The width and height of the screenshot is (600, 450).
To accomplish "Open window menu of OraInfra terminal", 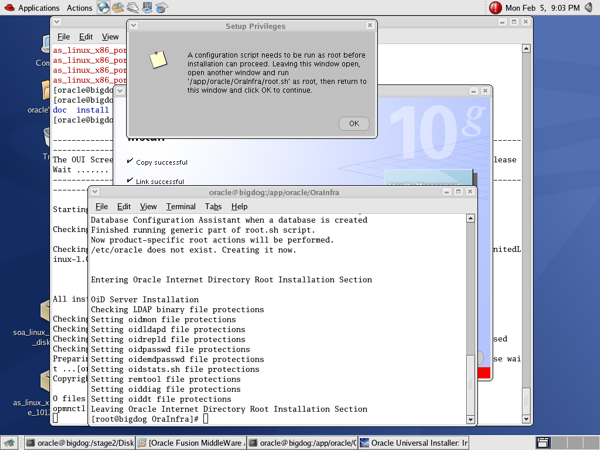I will (95, 192).
